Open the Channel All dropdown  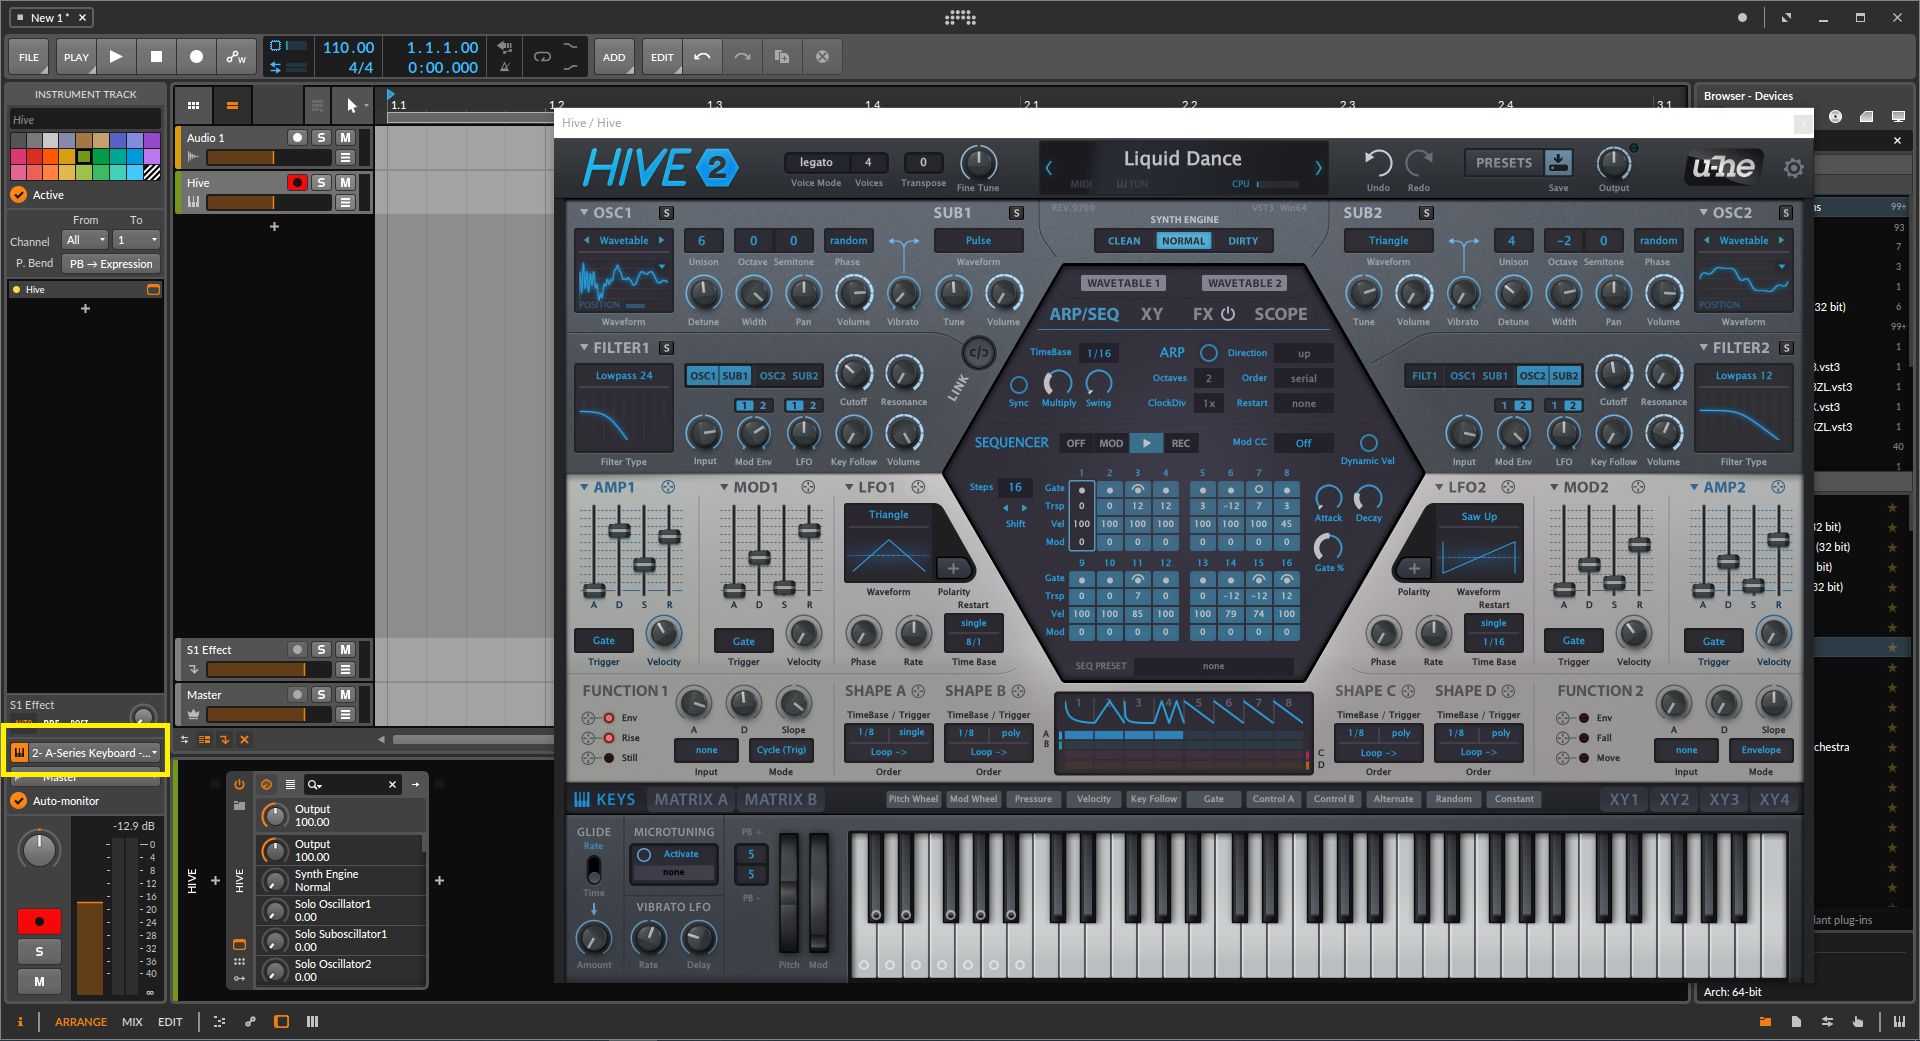coord(85,240)
